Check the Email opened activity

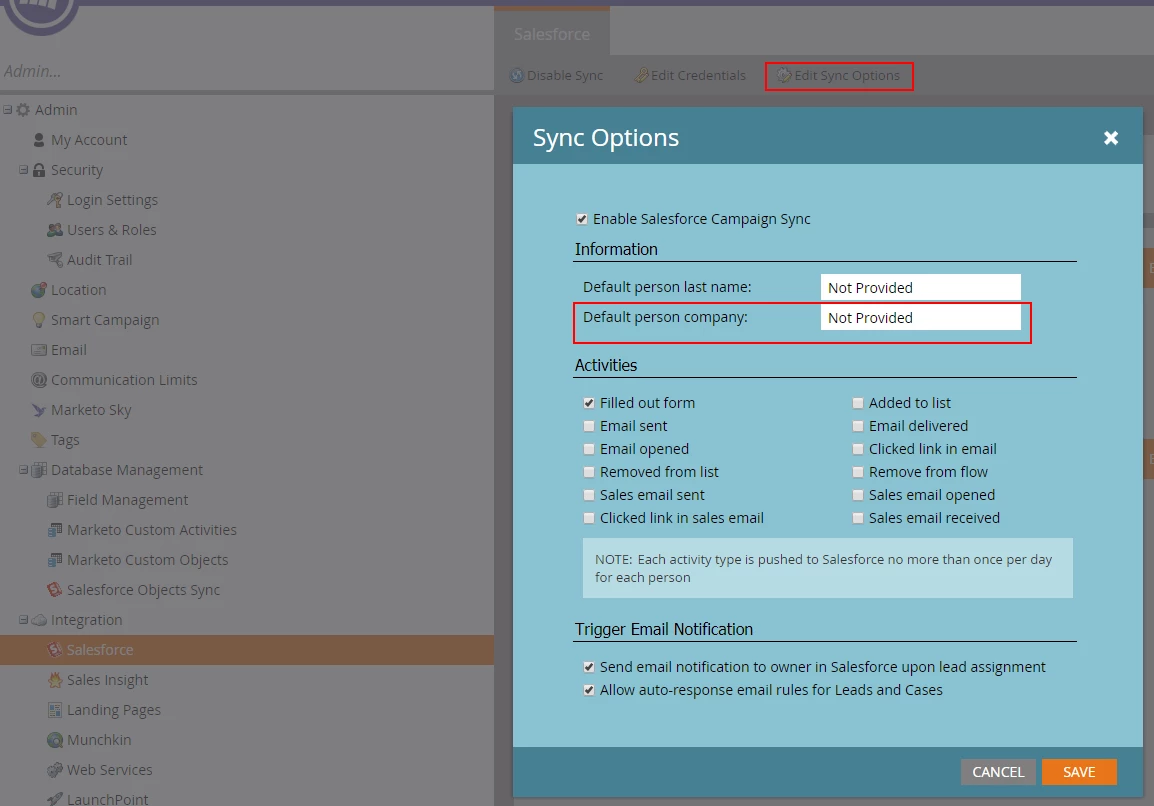(x=589, y=449)
